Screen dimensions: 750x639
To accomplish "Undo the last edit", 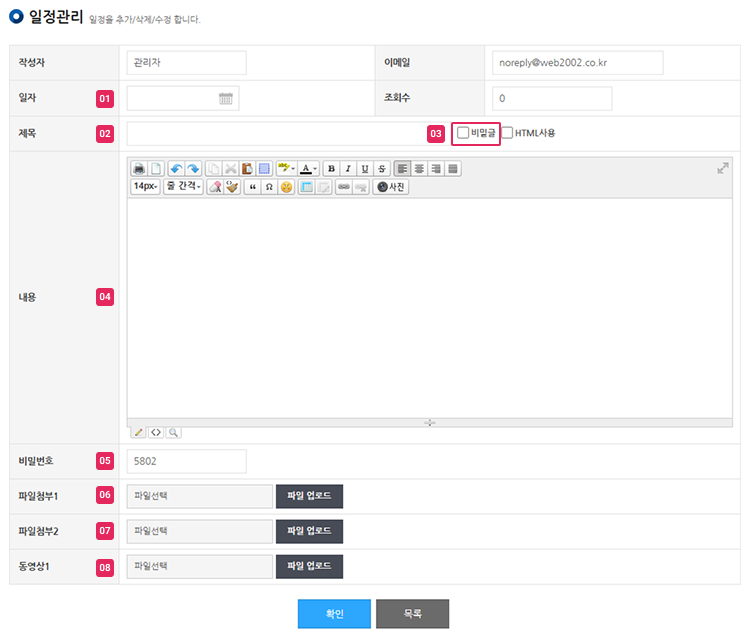I will pyautogui.click(x=176, y=169).
